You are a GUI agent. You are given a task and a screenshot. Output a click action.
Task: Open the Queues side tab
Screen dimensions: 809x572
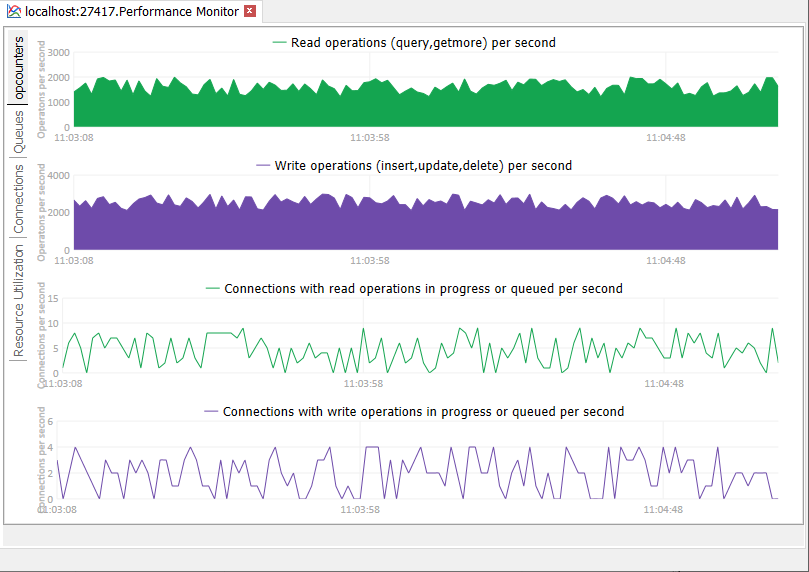pyautogui.click(x=19, y=131)
